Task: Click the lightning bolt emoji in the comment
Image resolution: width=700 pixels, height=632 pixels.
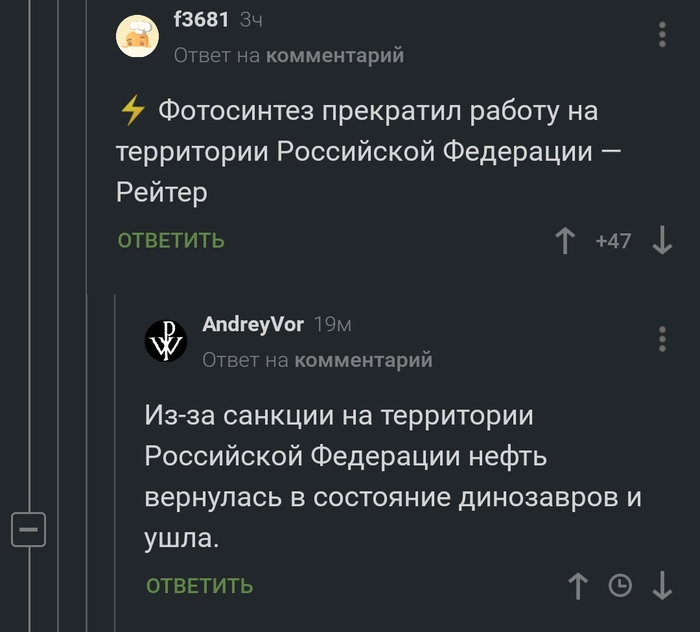Action: (x=132, y=112)
